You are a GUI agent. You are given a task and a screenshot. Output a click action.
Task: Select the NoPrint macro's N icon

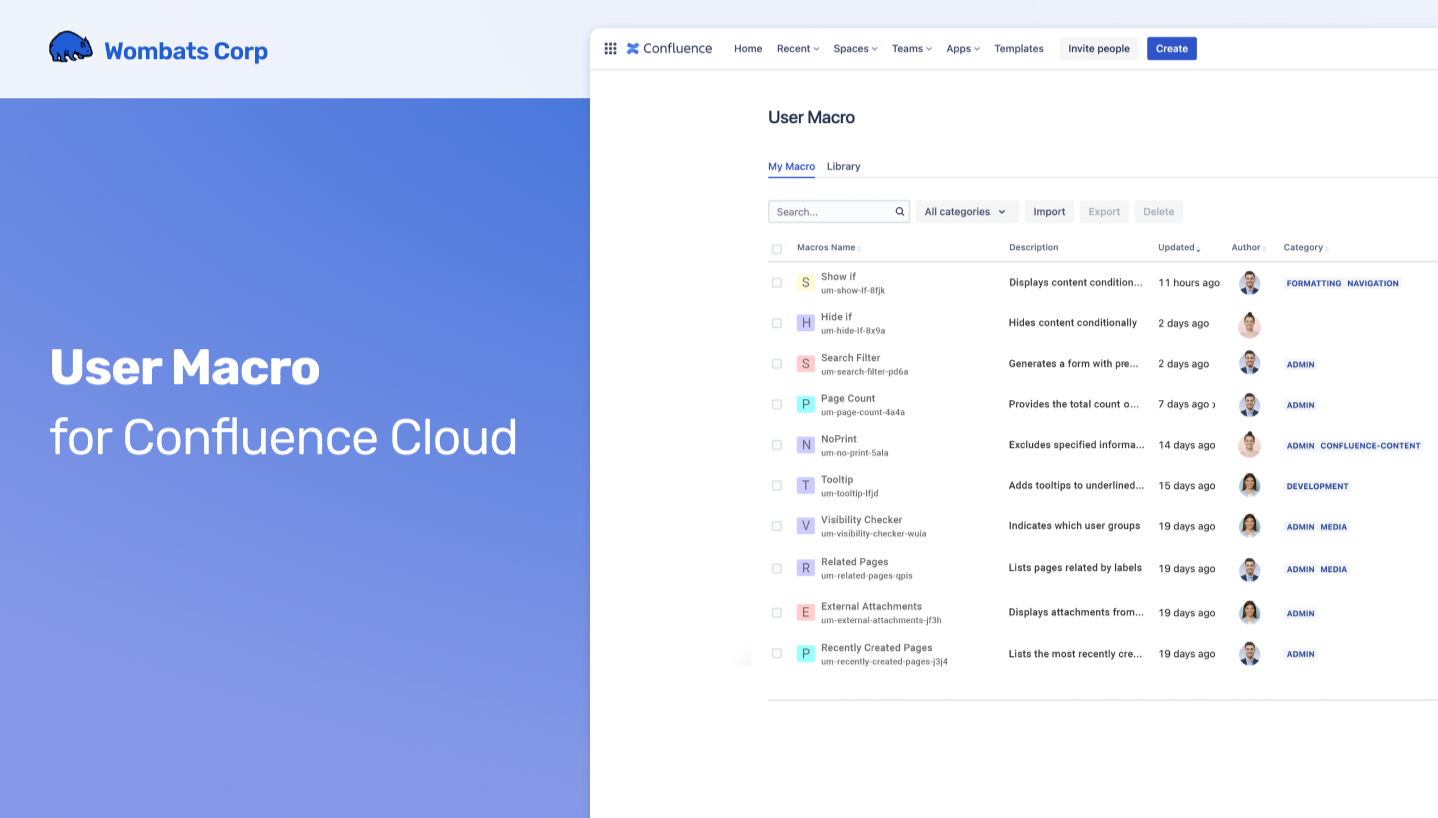tap(805, 444)
